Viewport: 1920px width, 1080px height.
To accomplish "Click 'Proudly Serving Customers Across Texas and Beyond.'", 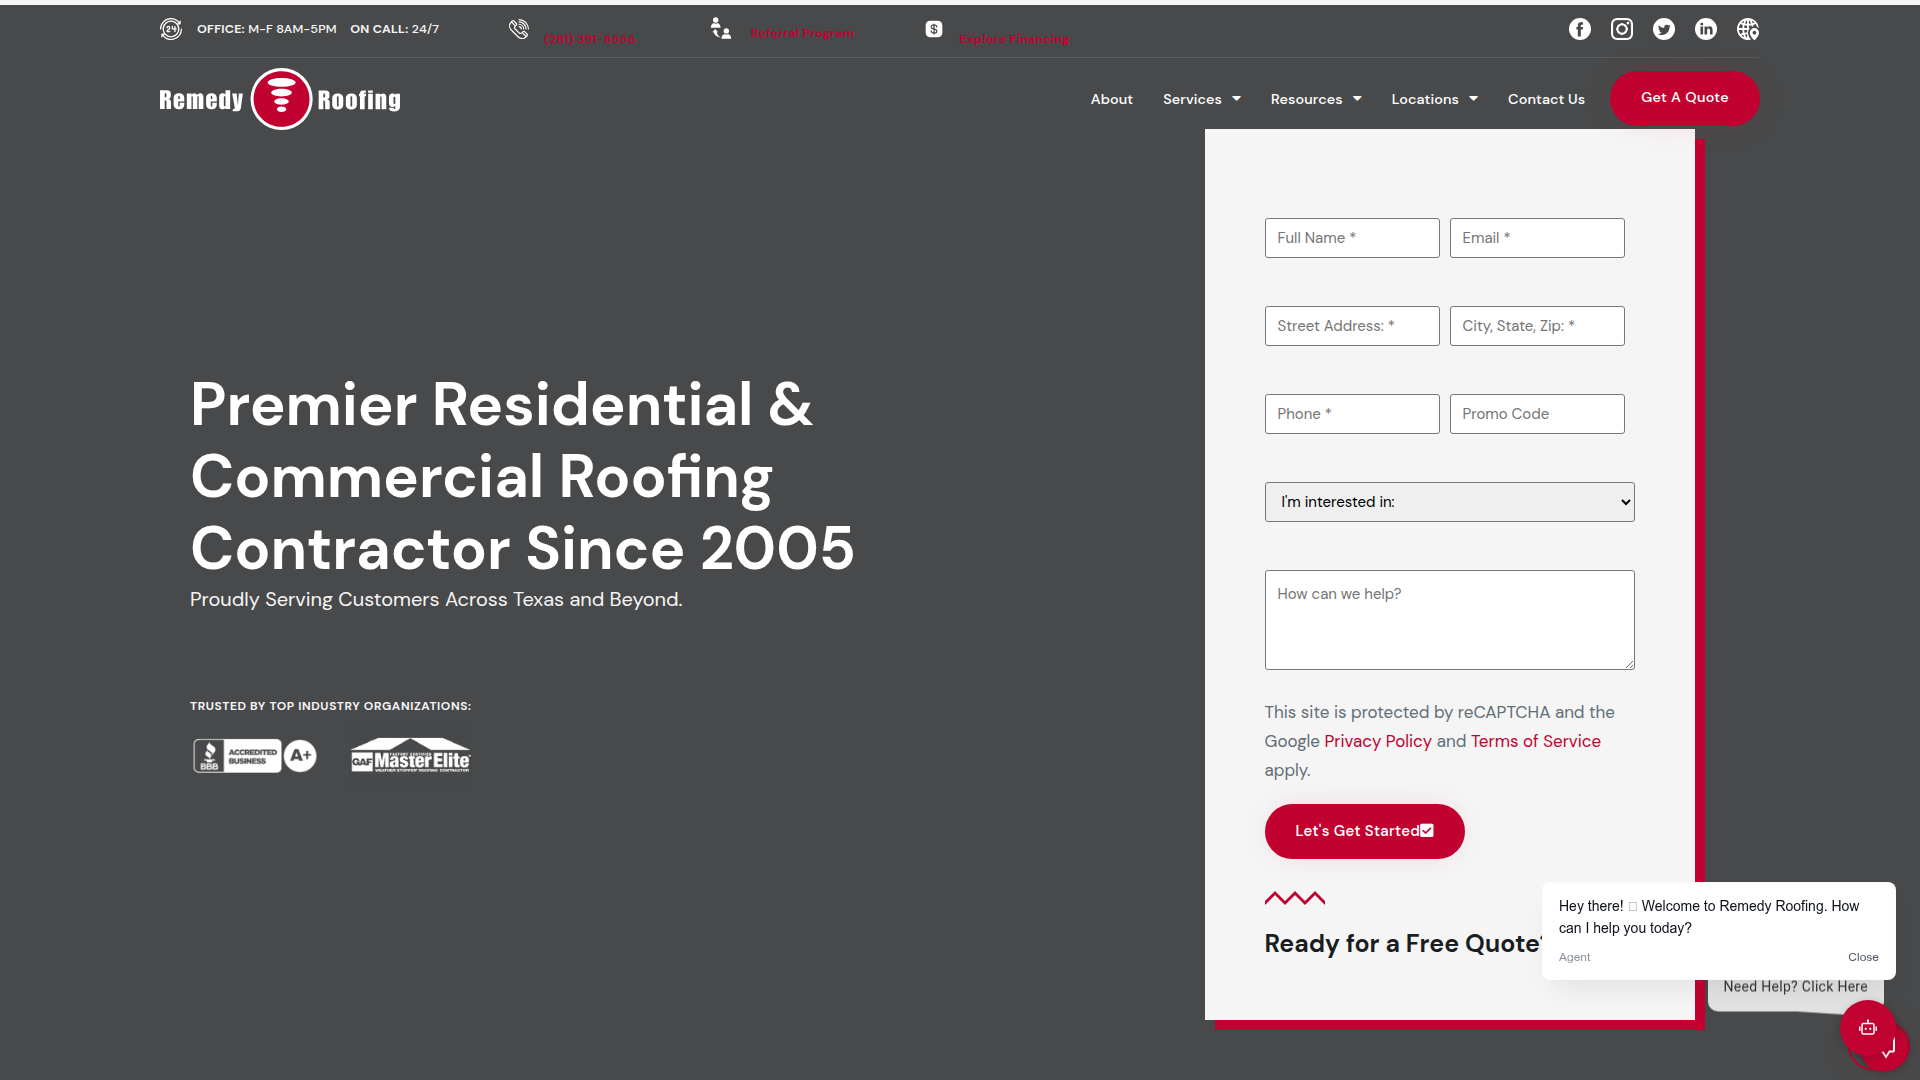I will coord(436,599).
